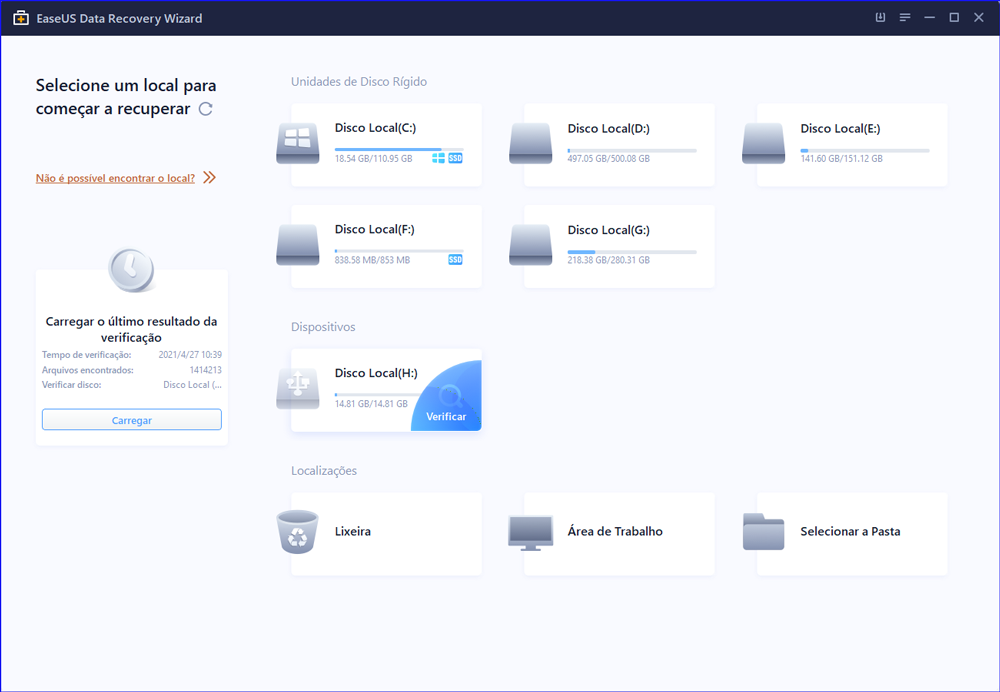
Task: Click the Disco Local(C:) label
Action: click(376, 128)
